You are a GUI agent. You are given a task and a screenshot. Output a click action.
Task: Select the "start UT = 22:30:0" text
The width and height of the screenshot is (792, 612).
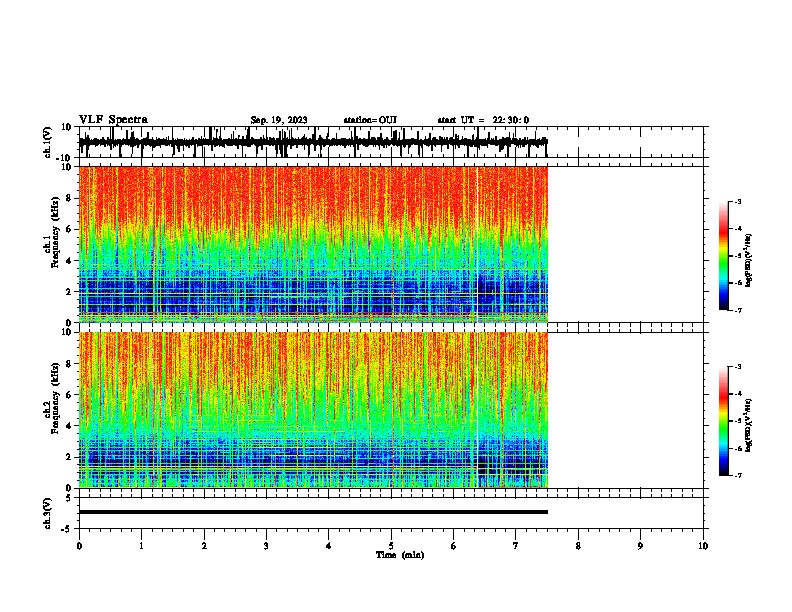[483, 120]
